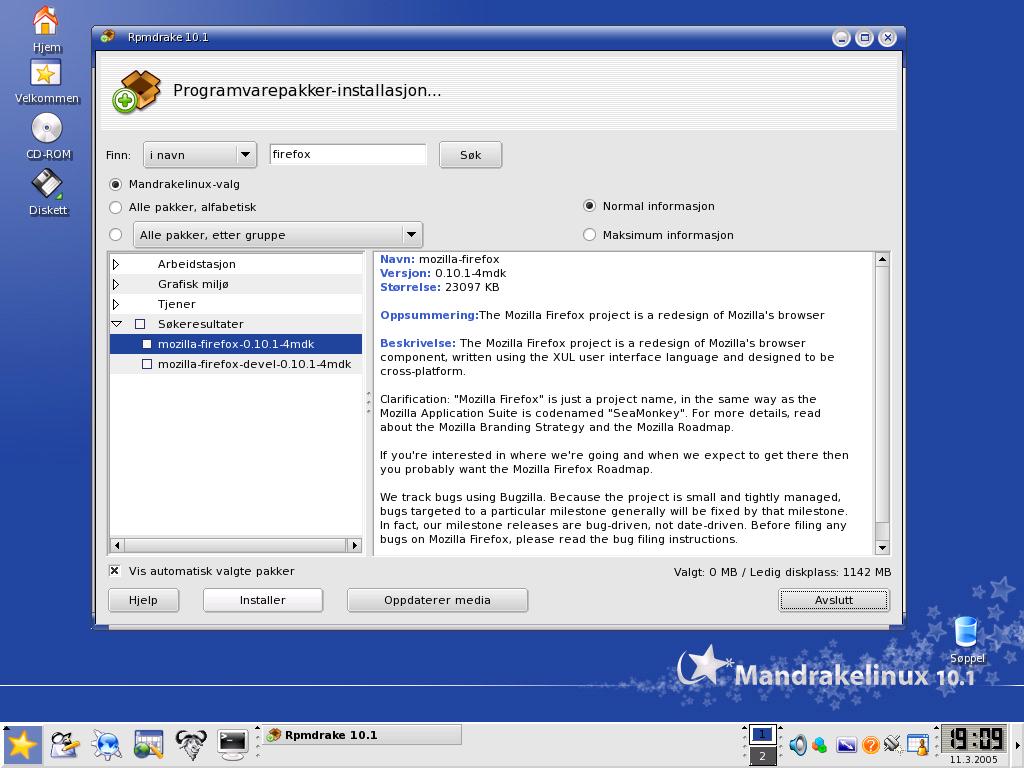Switch to virtual desktop 1
The image size is (1024, 768).
point(761,735)
